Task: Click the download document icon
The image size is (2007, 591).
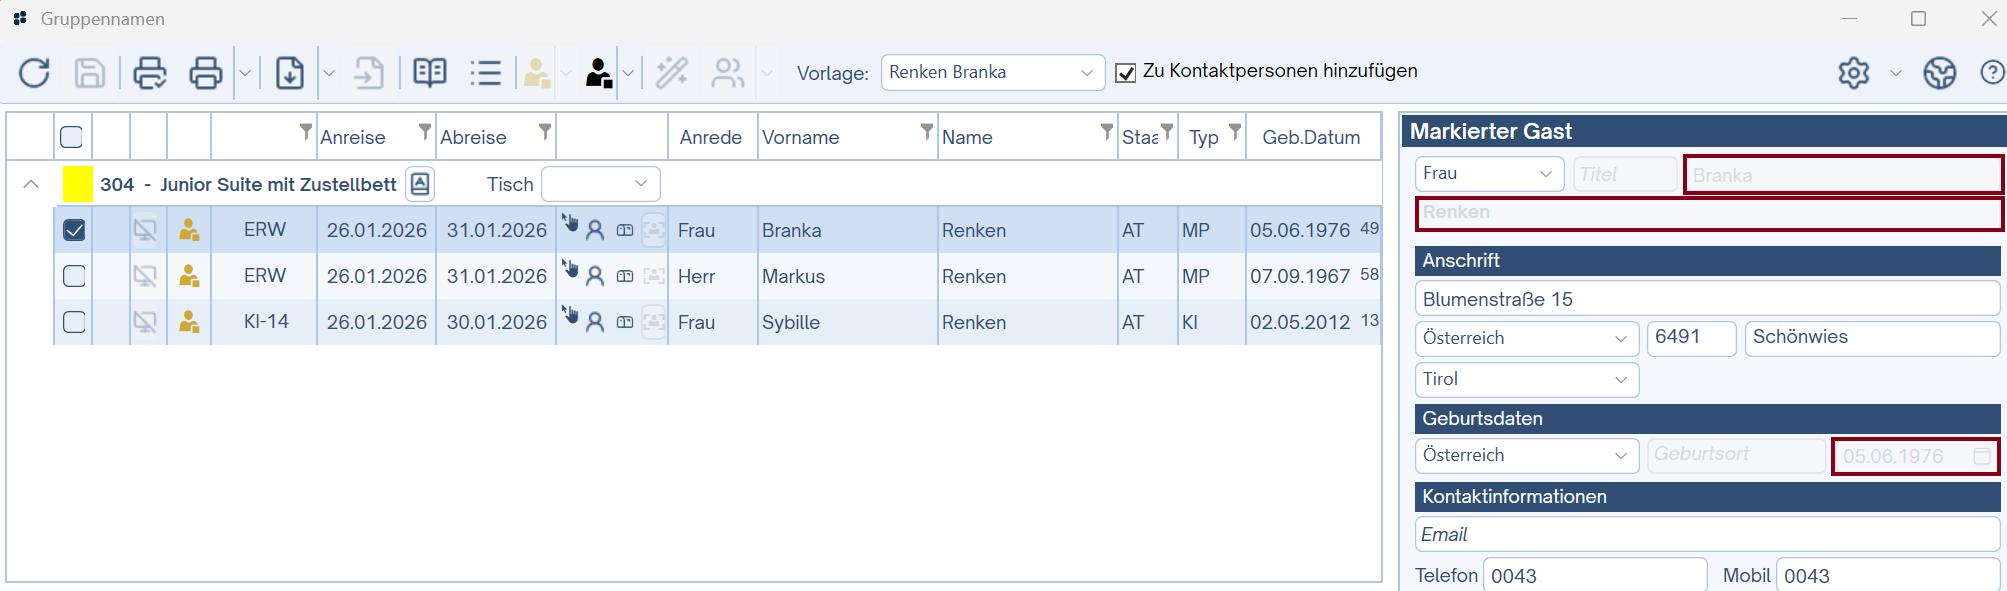Action: (x=289, y=73)
